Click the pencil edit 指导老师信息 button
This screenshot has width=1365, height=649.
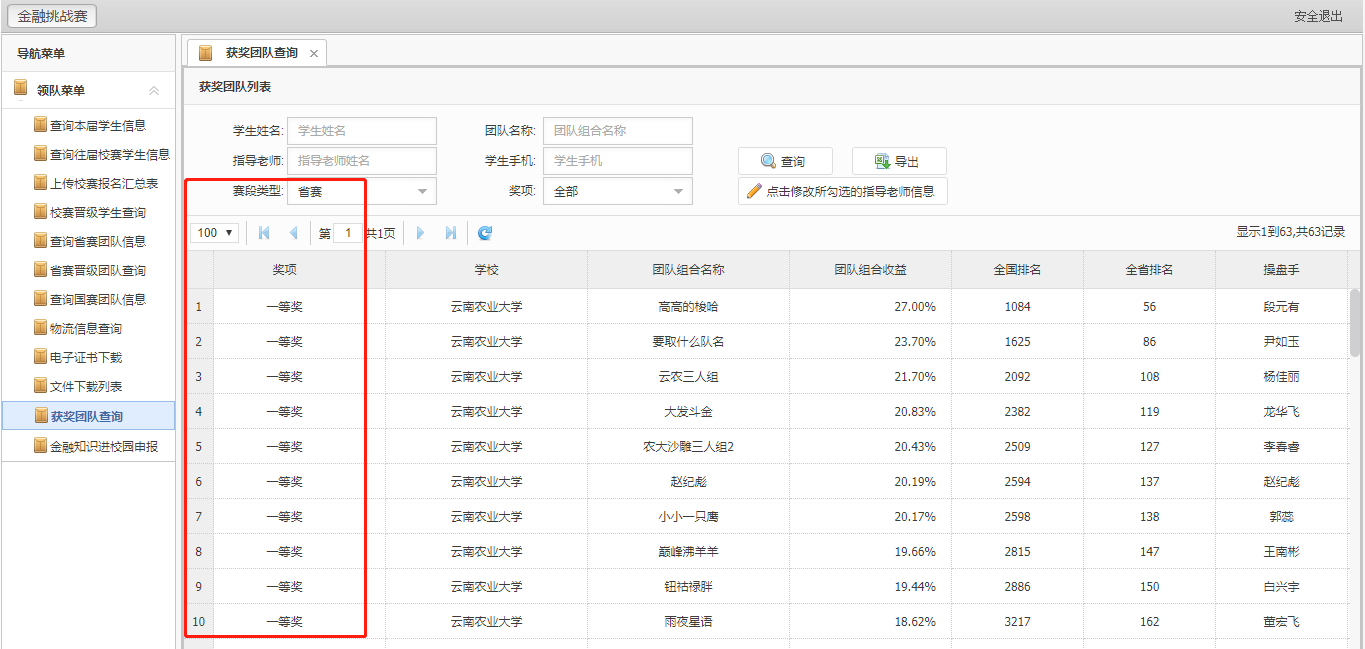tap(842, 192)
